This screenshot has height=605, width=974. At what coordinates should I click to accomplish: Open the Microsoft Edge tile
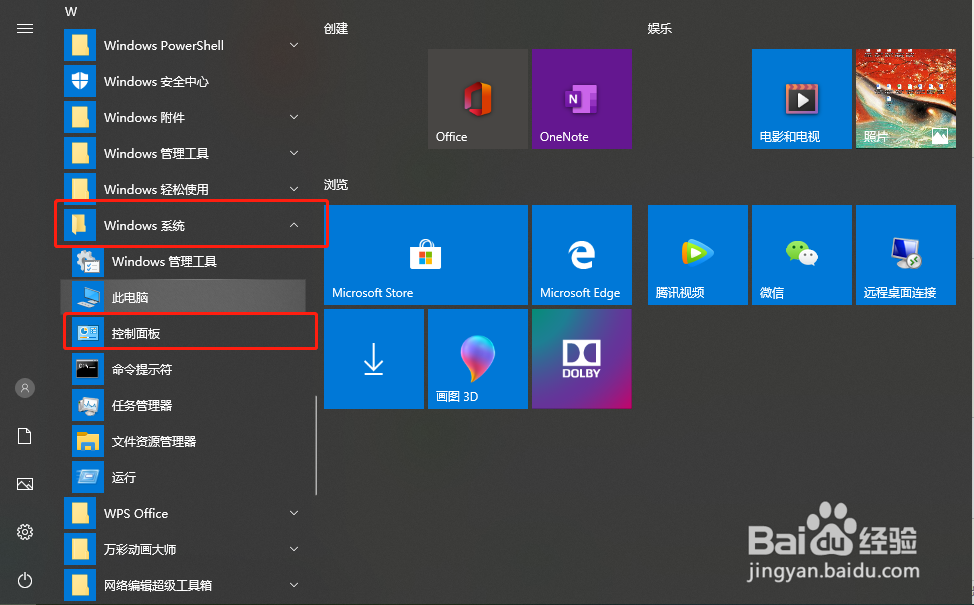[x=581, y=255]
